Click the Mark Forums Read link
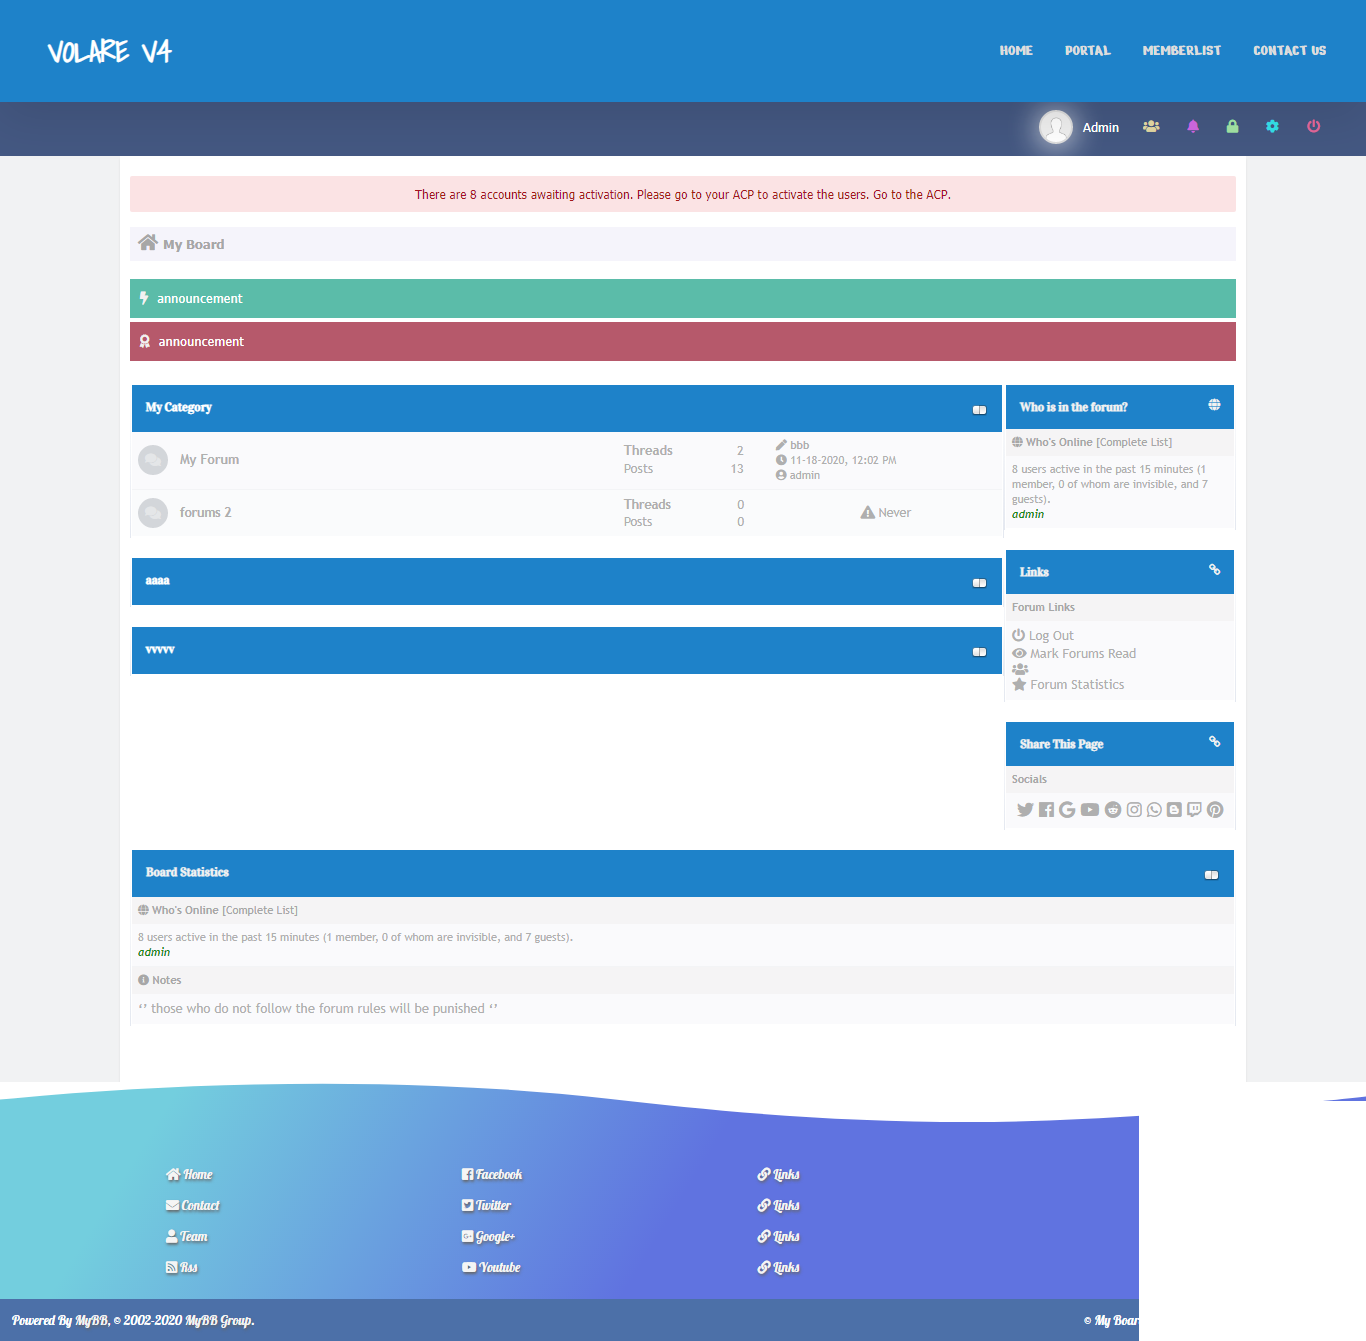 pyautogui.click(x=1083, y=654)
